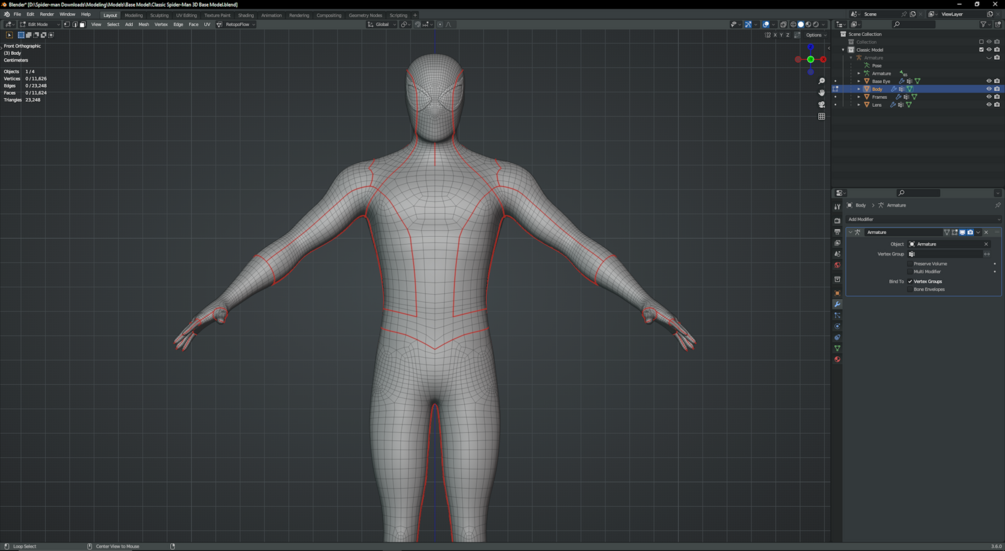Remove the Armature modifier with X button

click(x=986, y=232)
